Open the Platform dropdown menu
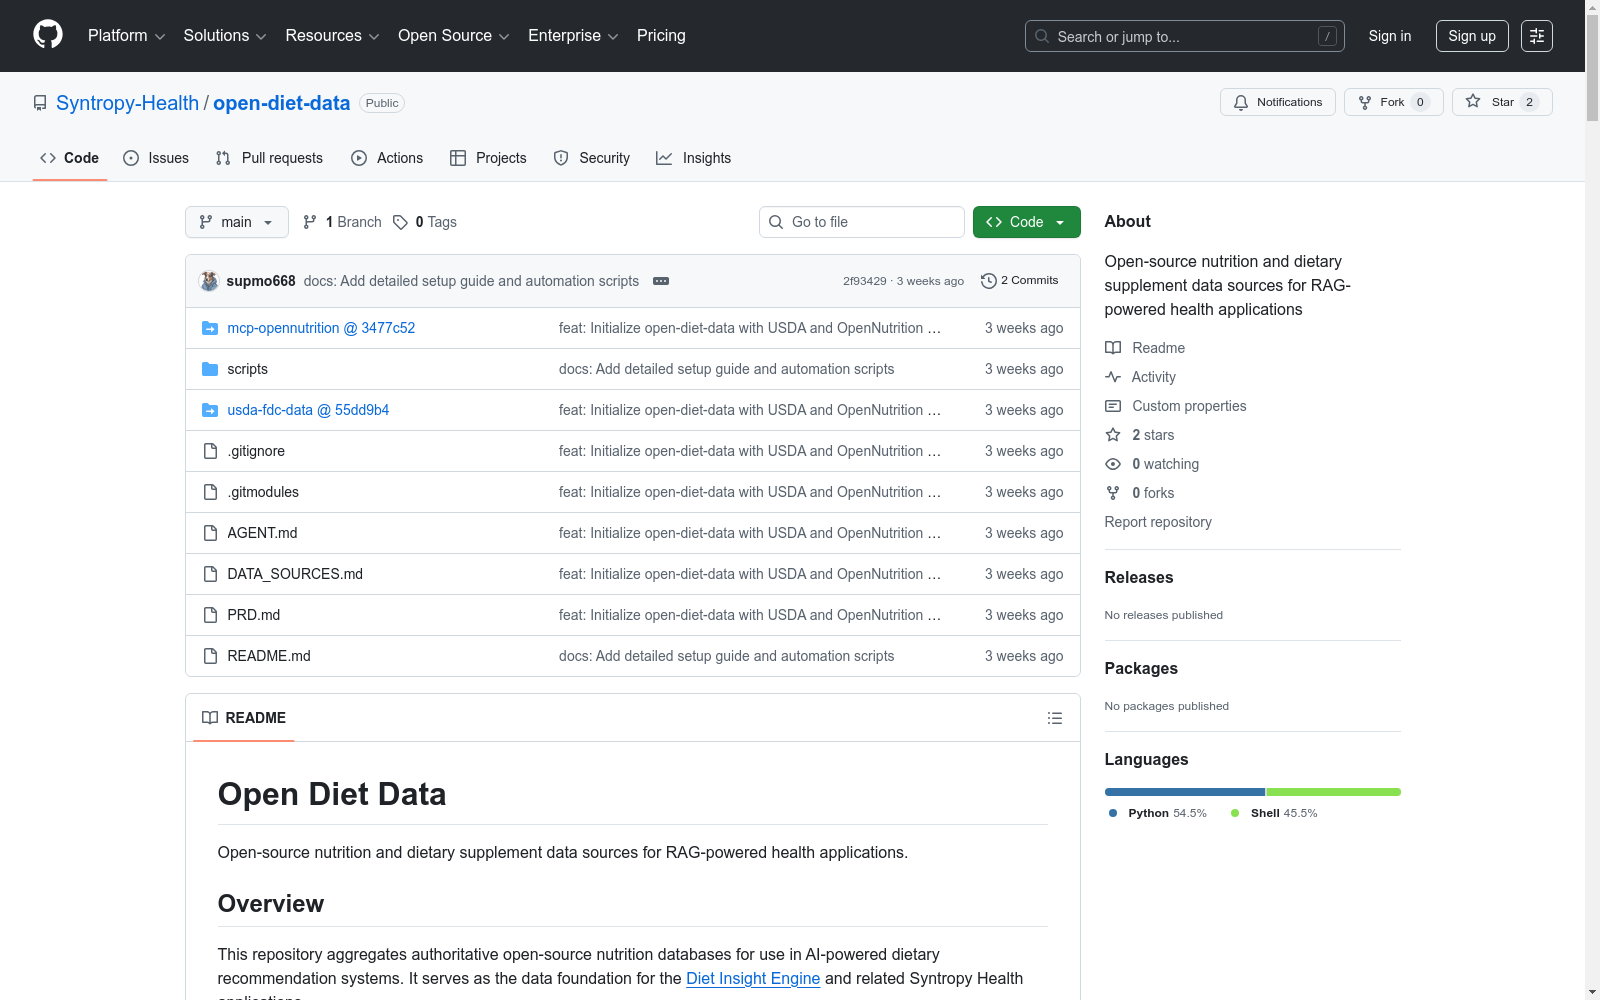 coord(126,36)
